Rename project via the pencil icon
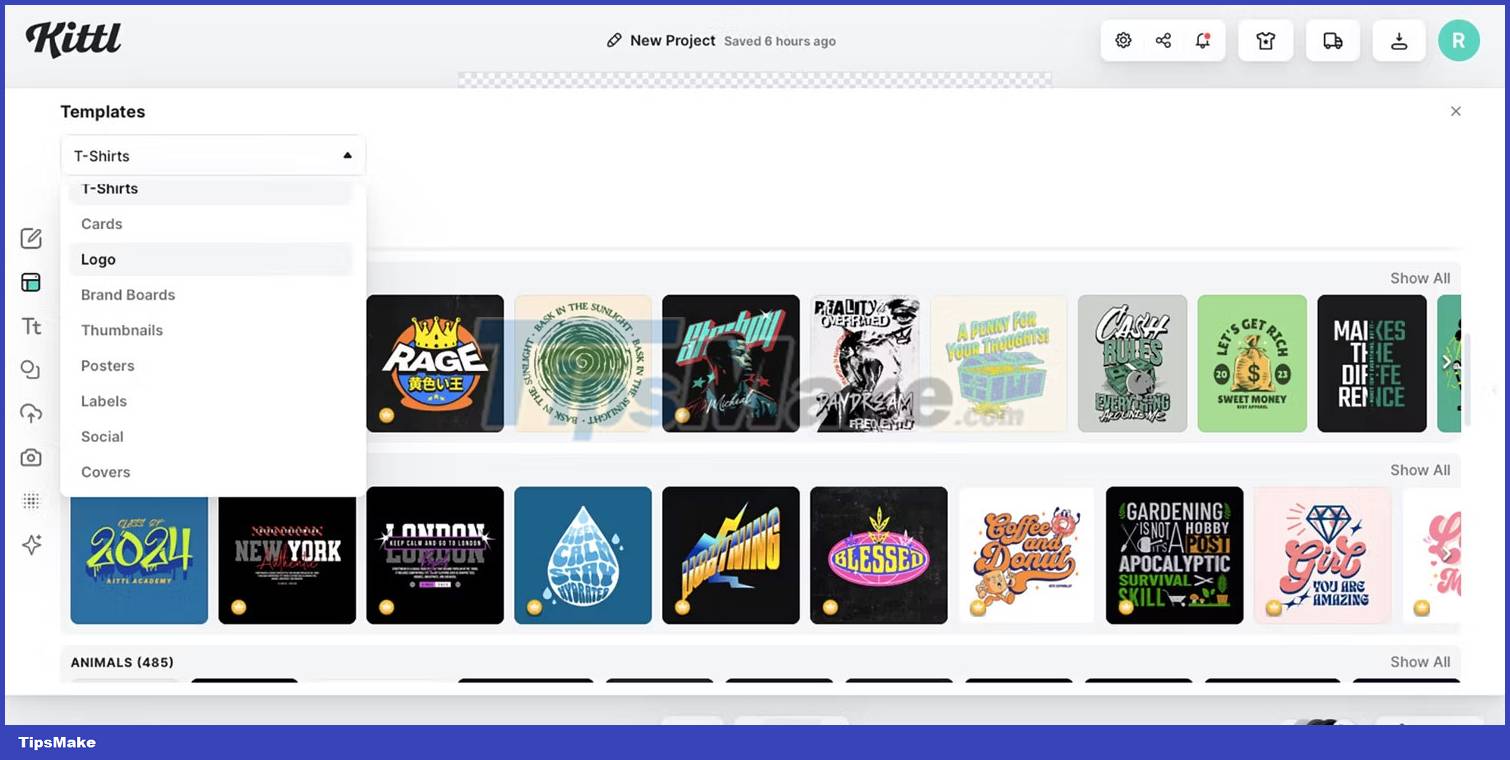Image resolution: width=1510 pixels, height=760 pixels. [614, 41]
